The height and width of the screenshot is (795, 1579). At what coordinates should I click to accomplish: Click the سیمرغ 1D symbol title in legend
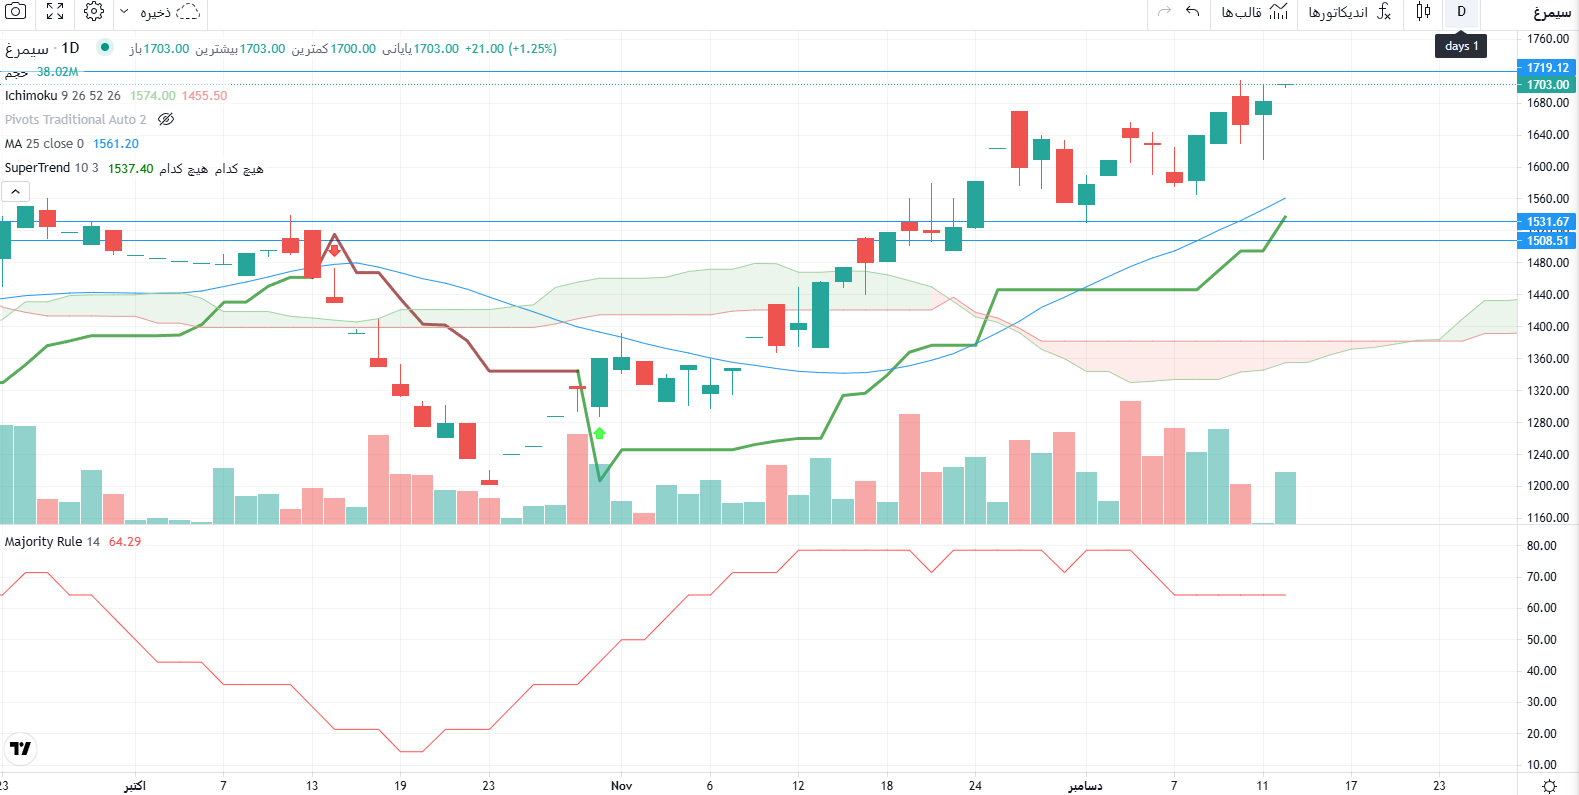[42, 48]
